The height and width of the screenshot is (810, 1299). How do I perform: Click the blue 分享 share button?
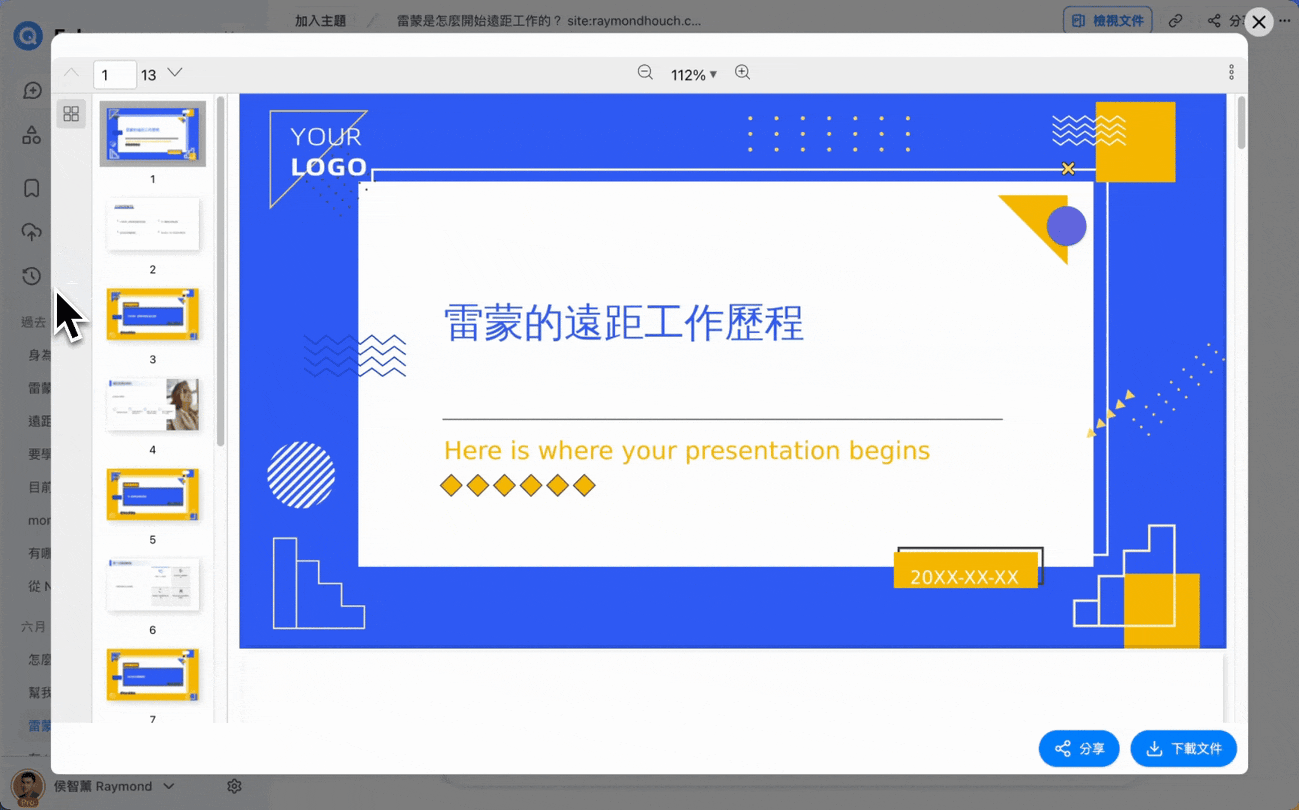pos(1079,748)
